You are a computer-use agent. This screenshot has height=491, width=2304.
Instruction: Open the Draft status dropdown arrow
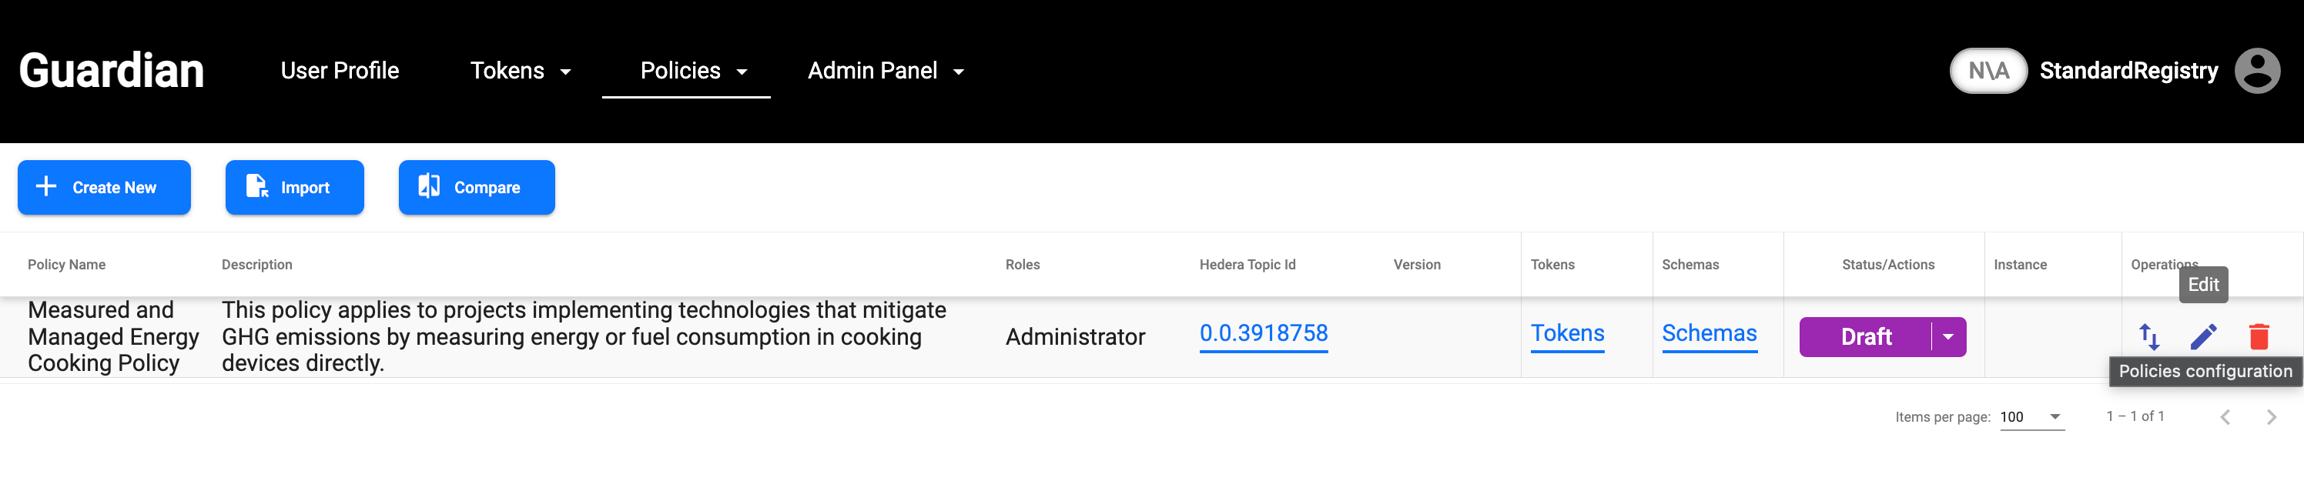(x=1948, y=337)
